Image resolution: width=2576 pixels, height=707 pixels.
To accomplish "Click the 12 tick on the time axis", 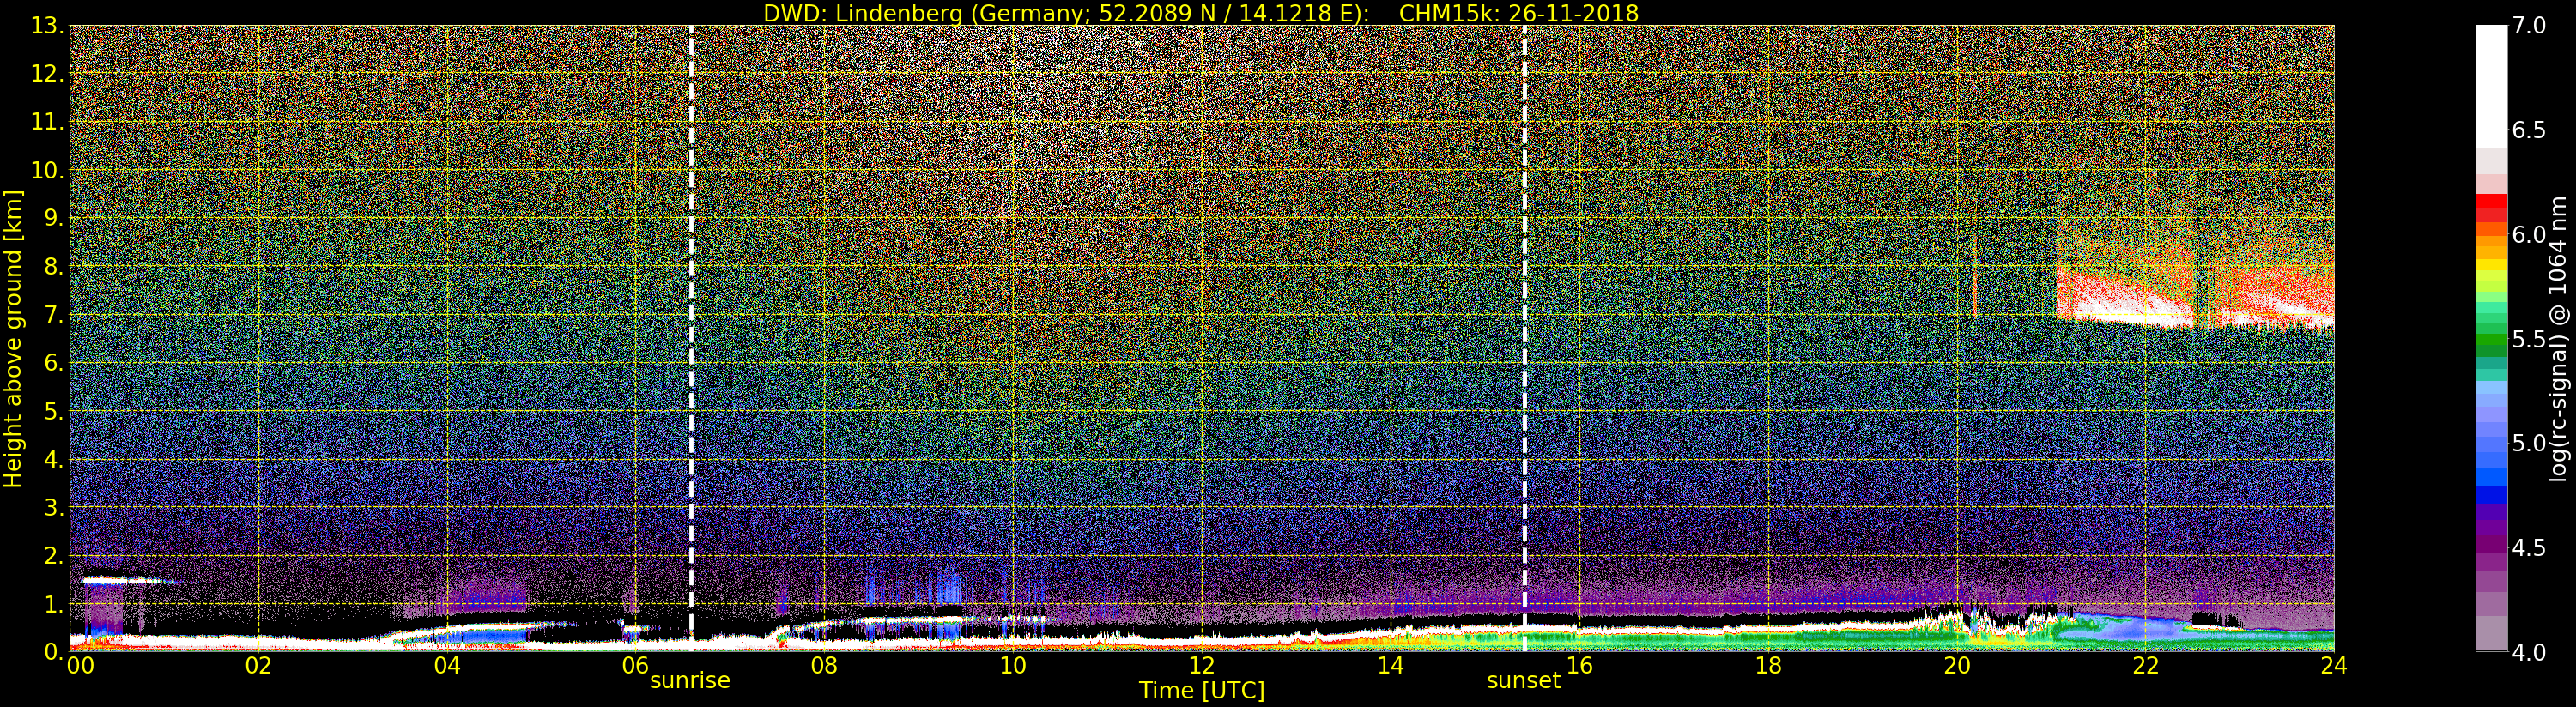I will (x=1201, y=666).
